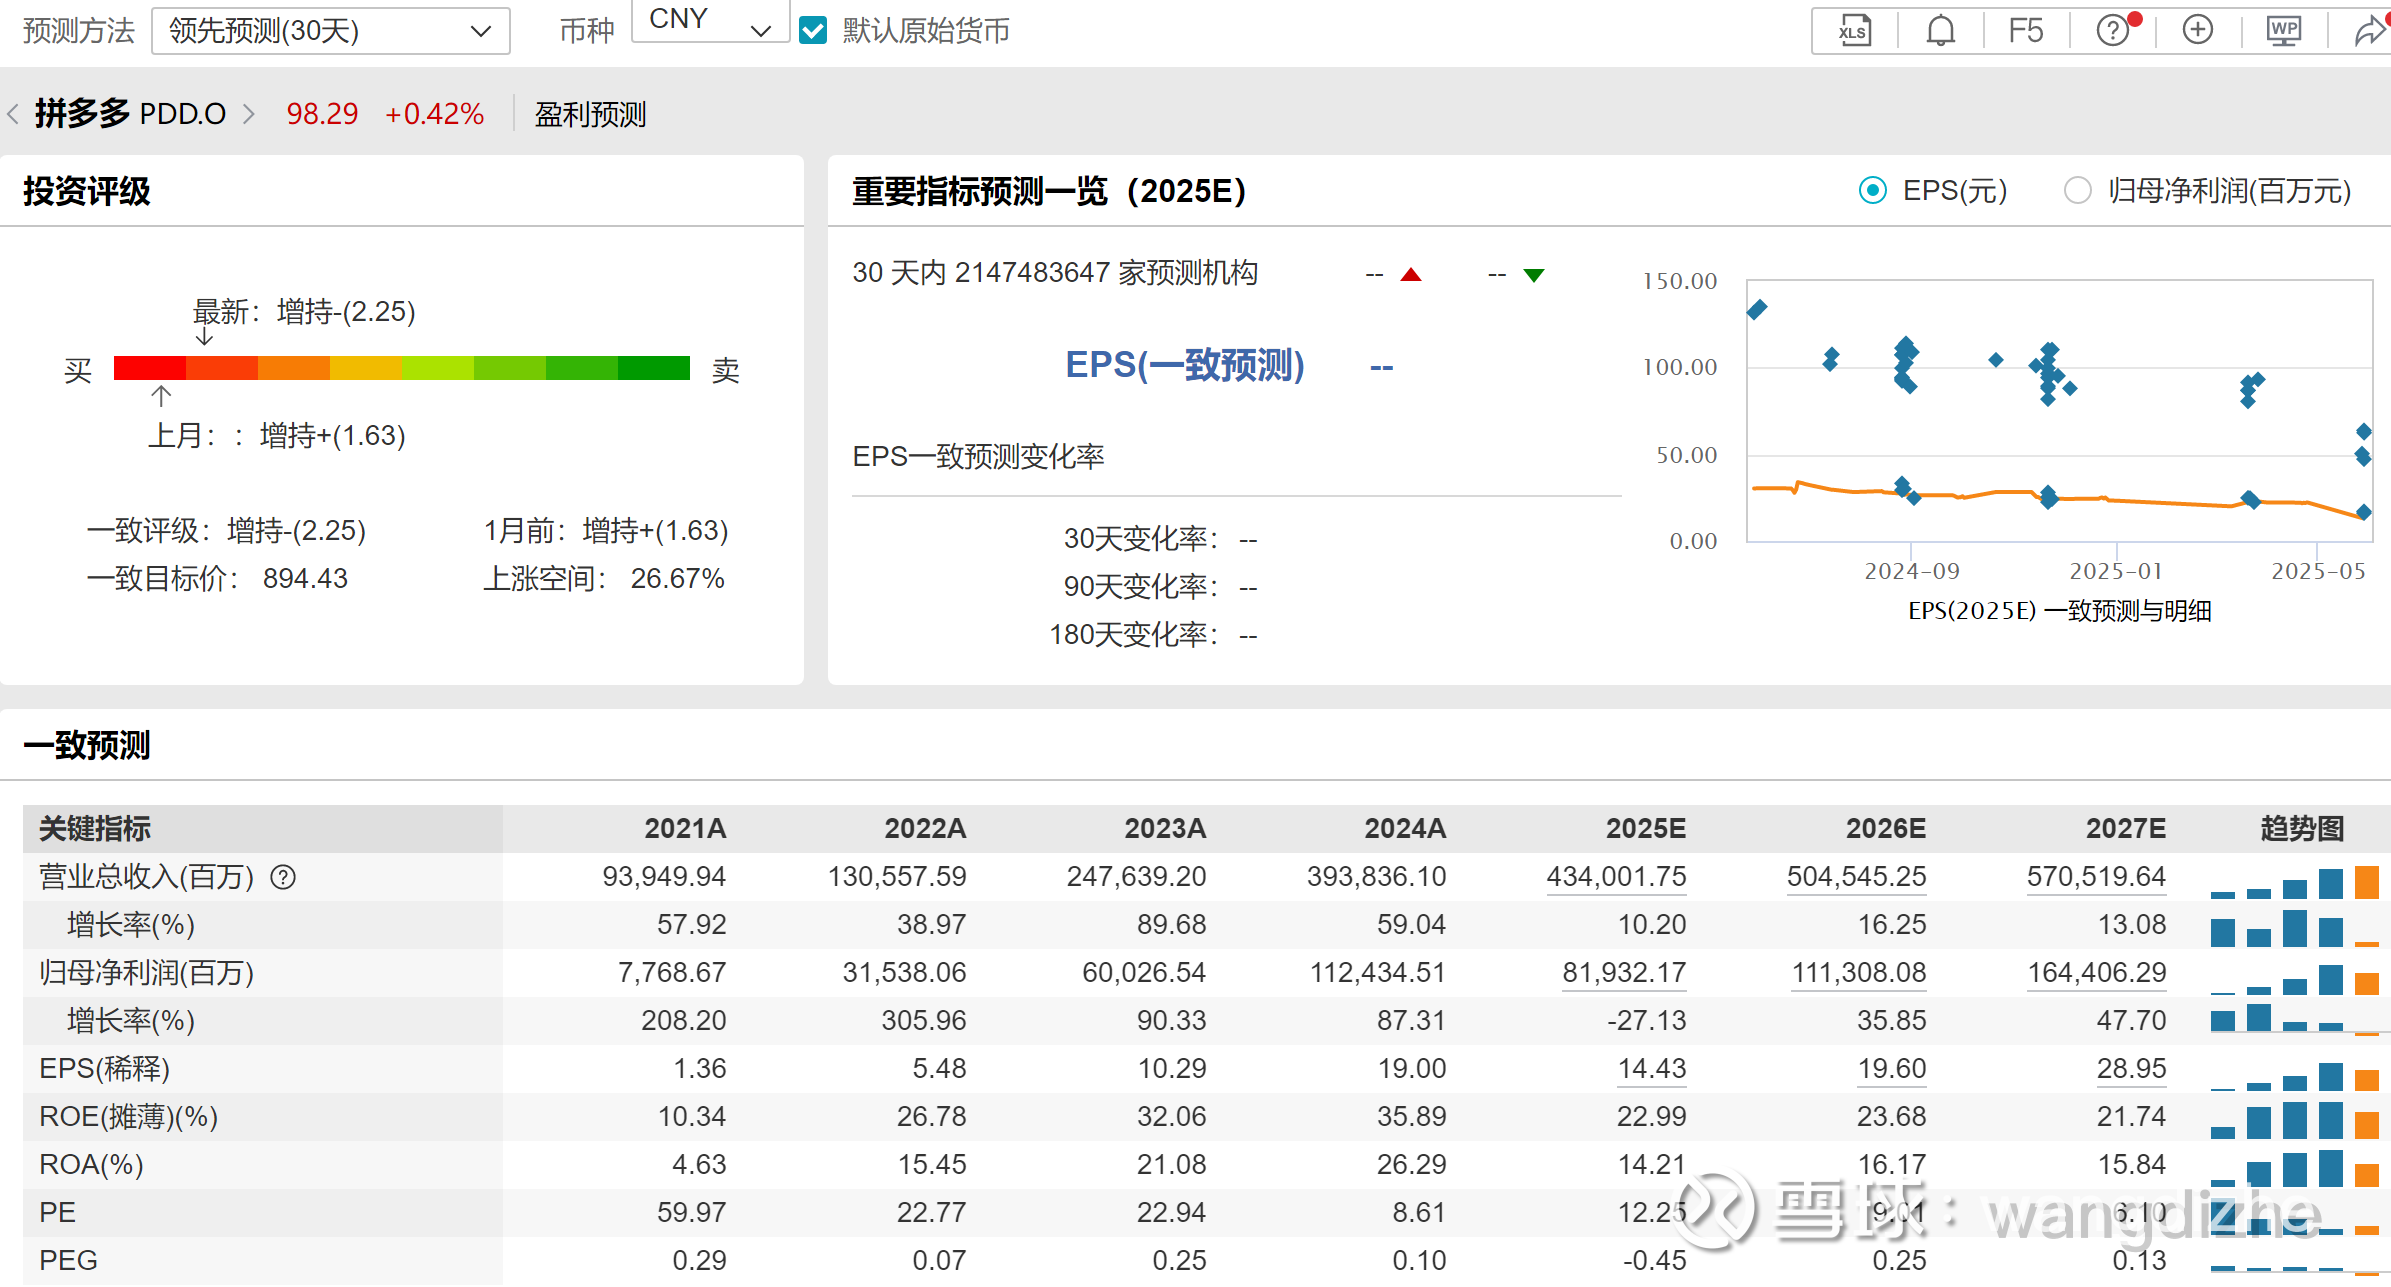Click the F5 refresh button
The image size is (2391, 1287).
pyautogui.click(x=2025, y=31)
